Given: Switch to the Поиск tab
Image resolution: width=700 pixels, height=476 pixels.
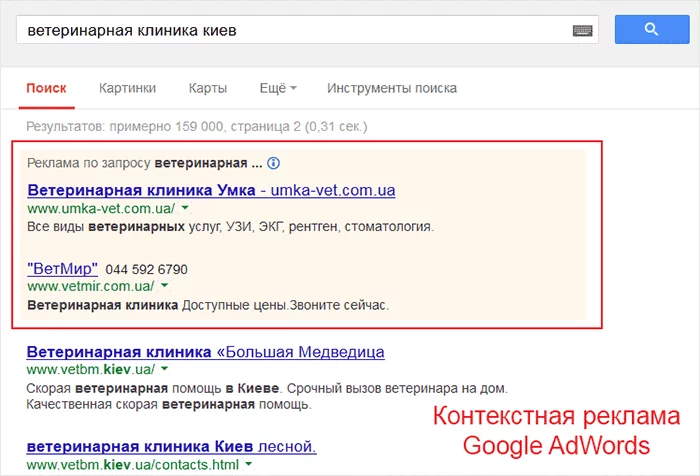Looking at the screenshot, I should (x=46, y=88).
